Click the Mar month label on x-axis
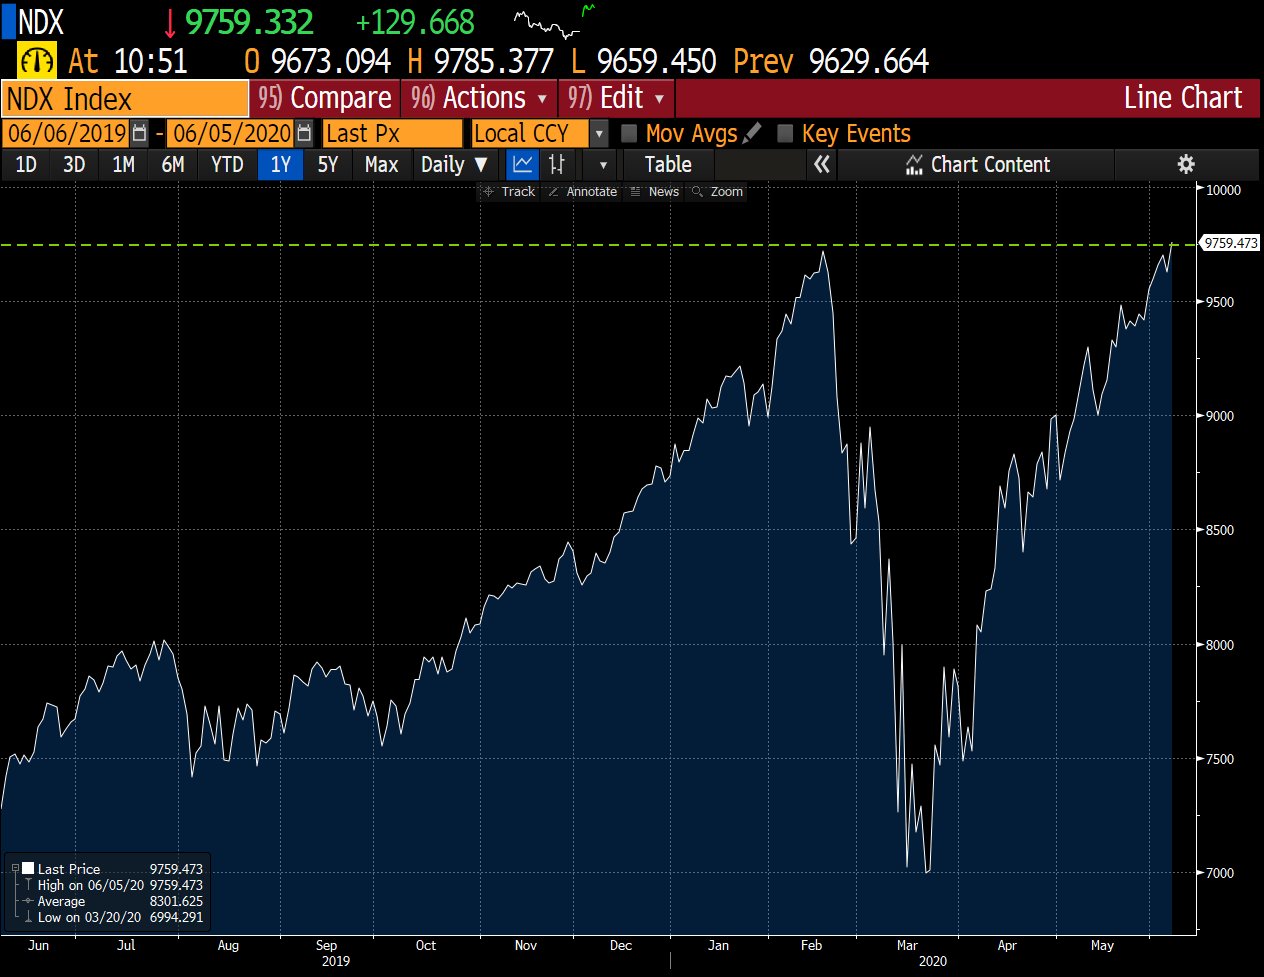 point(907,945)
